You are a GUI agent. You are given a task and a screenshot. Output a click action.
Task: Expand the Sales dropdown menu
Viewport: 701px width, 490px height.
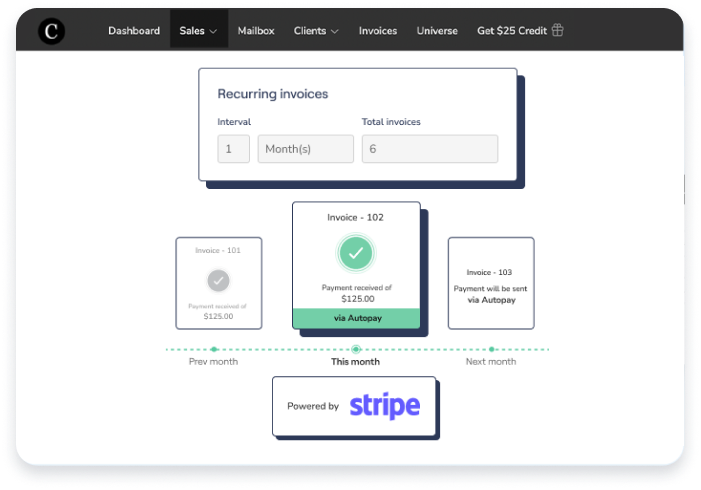click(198, 31)
